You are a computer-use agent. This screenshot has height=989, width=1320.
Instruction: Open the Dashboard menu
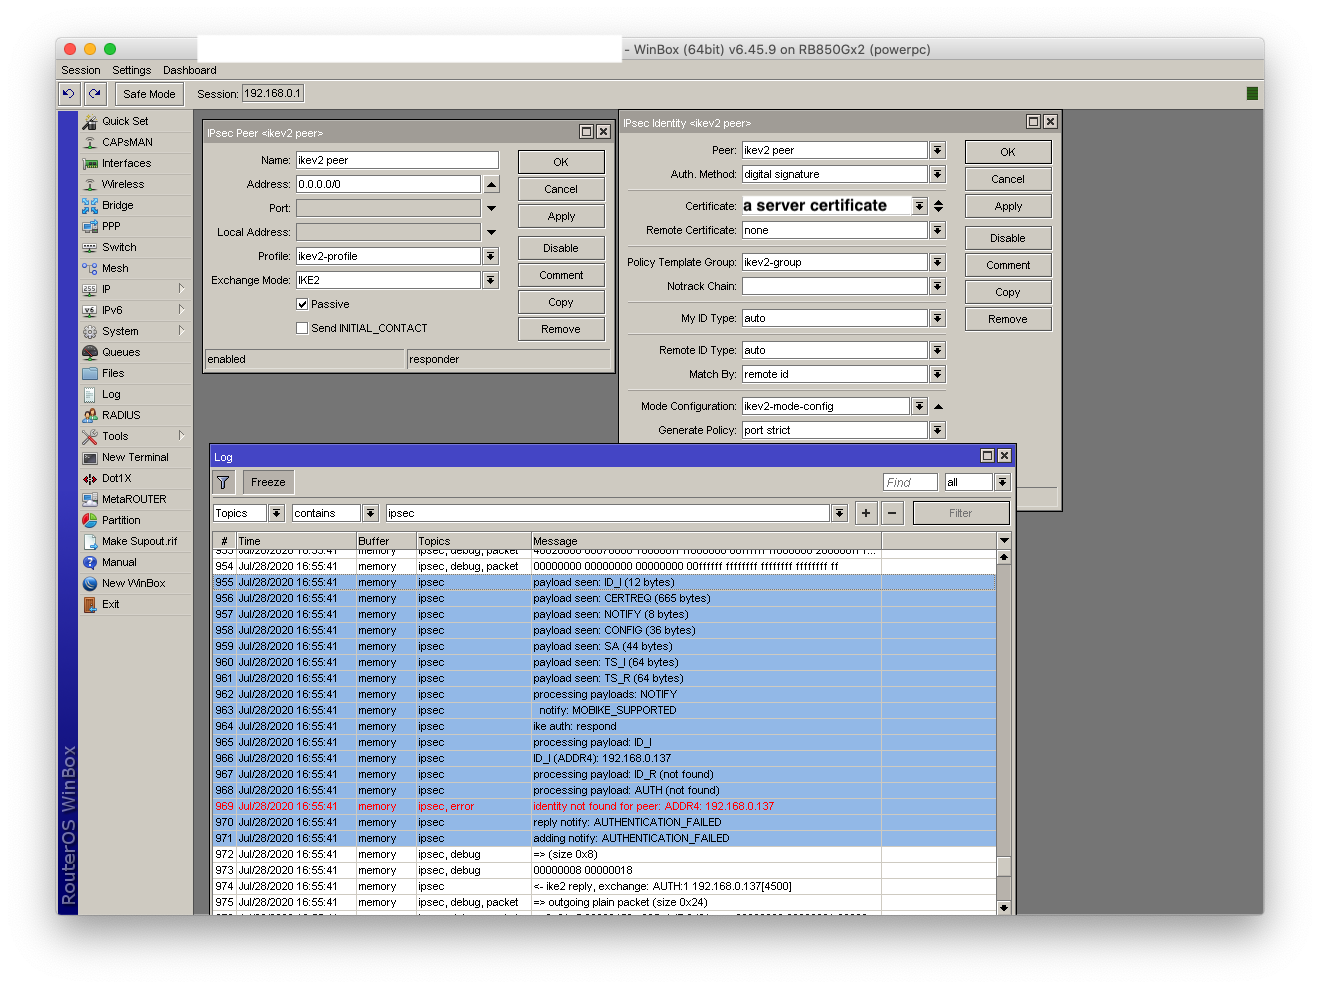tap(189, 70)
